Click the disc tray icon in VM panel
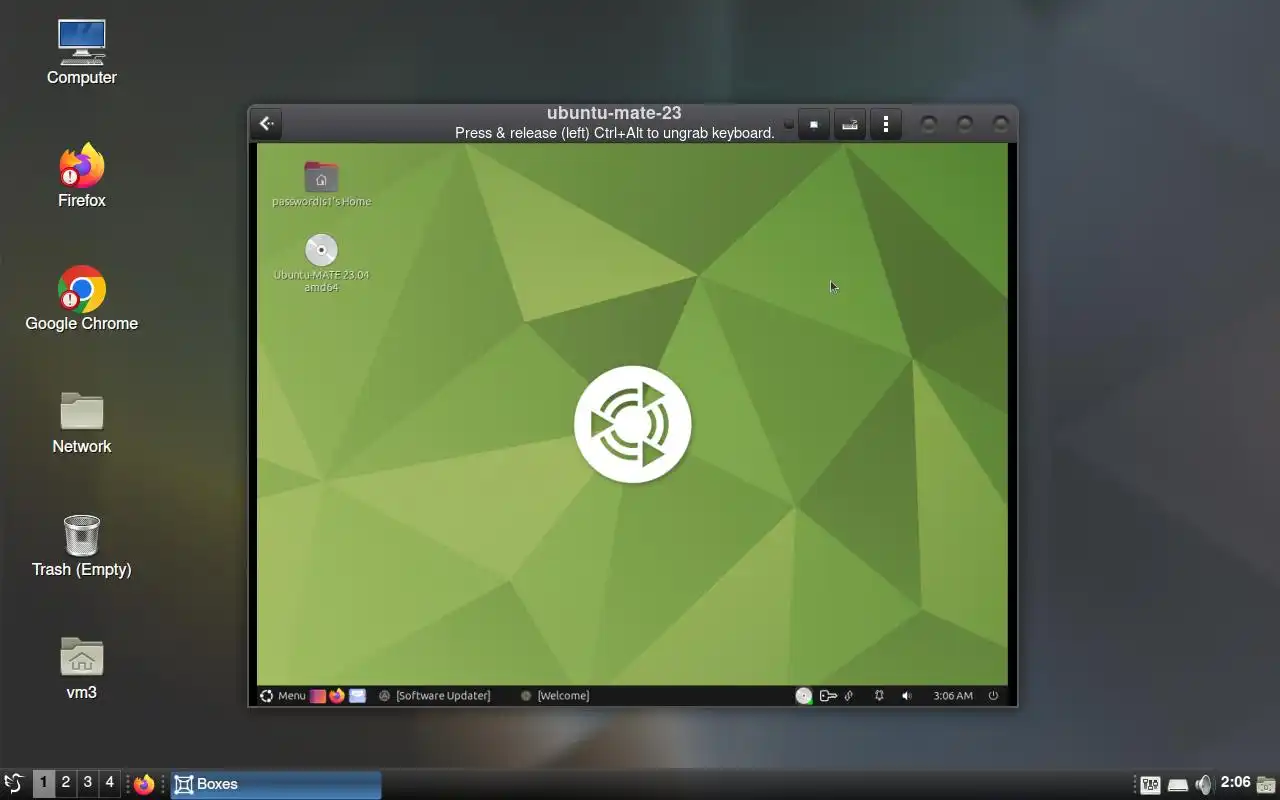Screen dimensions: 1280x800 click(804, 696)
